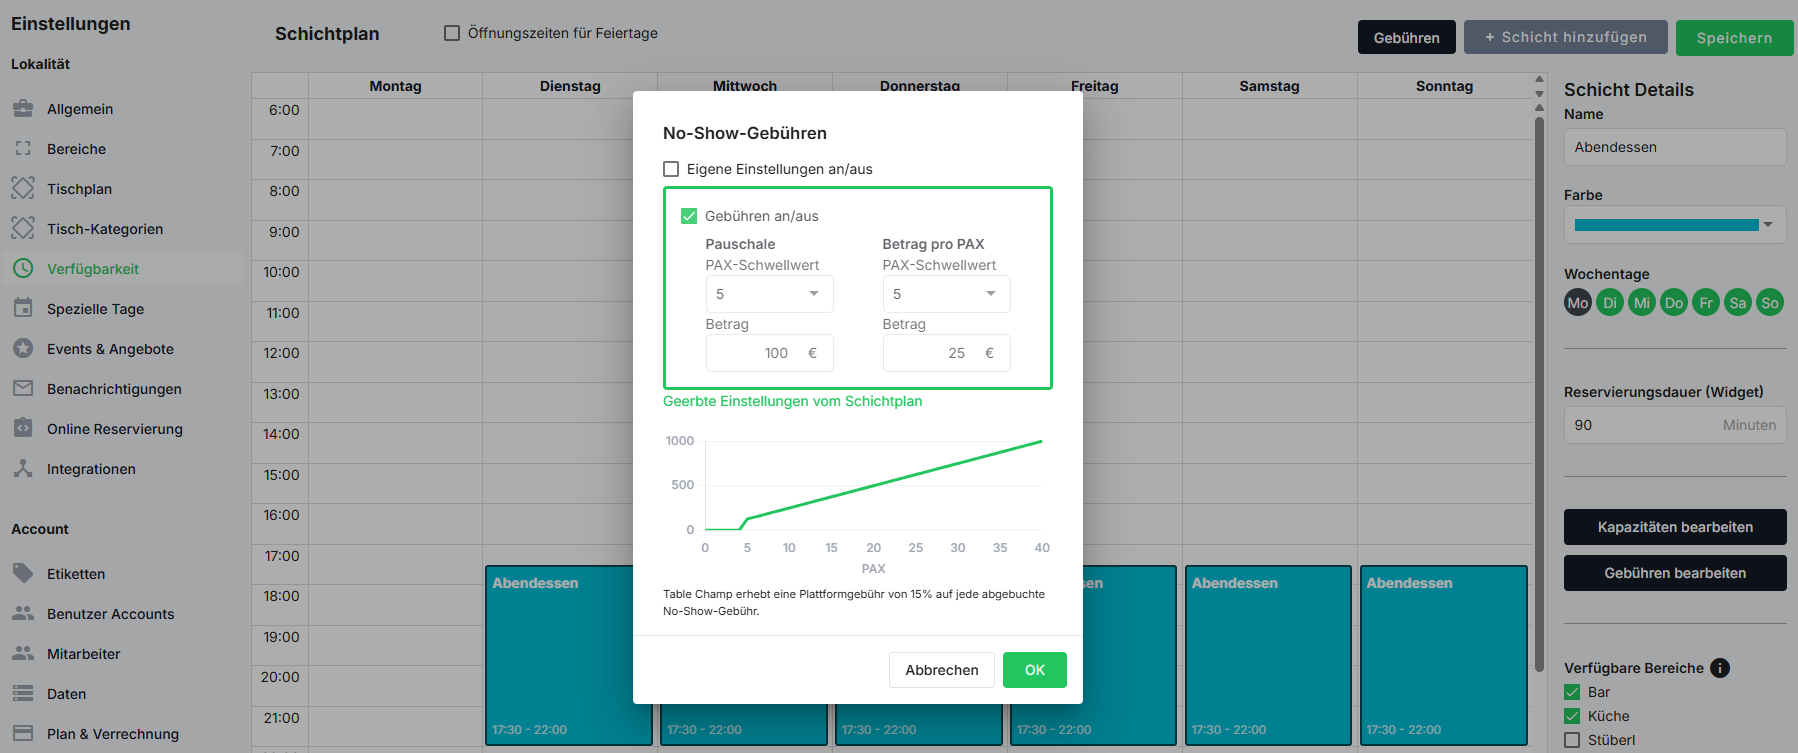
Task: Open Online Reservierung settings page
Action: (x=114, y=429)
